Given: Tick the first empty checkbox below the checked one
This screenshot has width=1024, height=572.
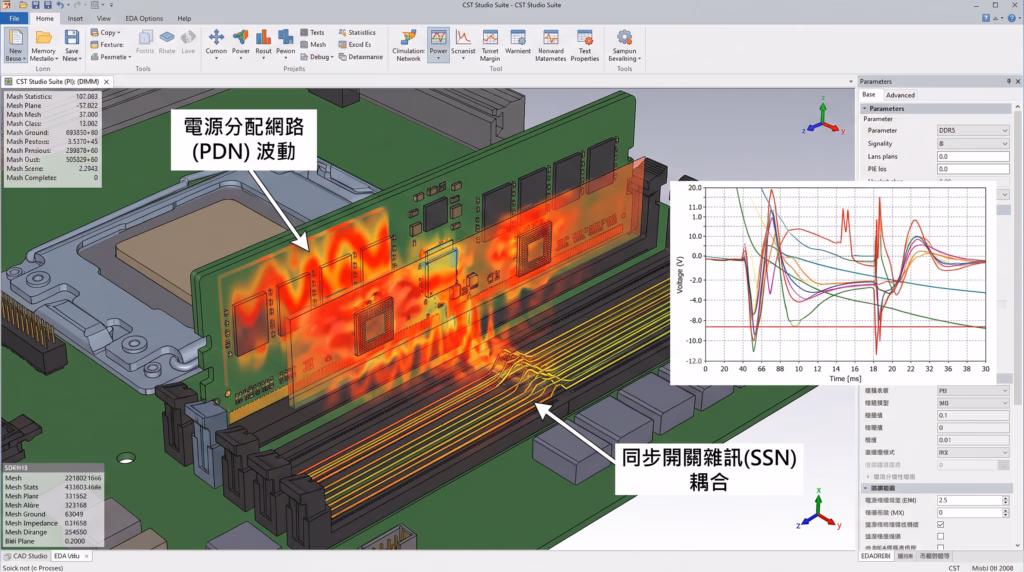Looking at the screenshot, I should 940,536.
